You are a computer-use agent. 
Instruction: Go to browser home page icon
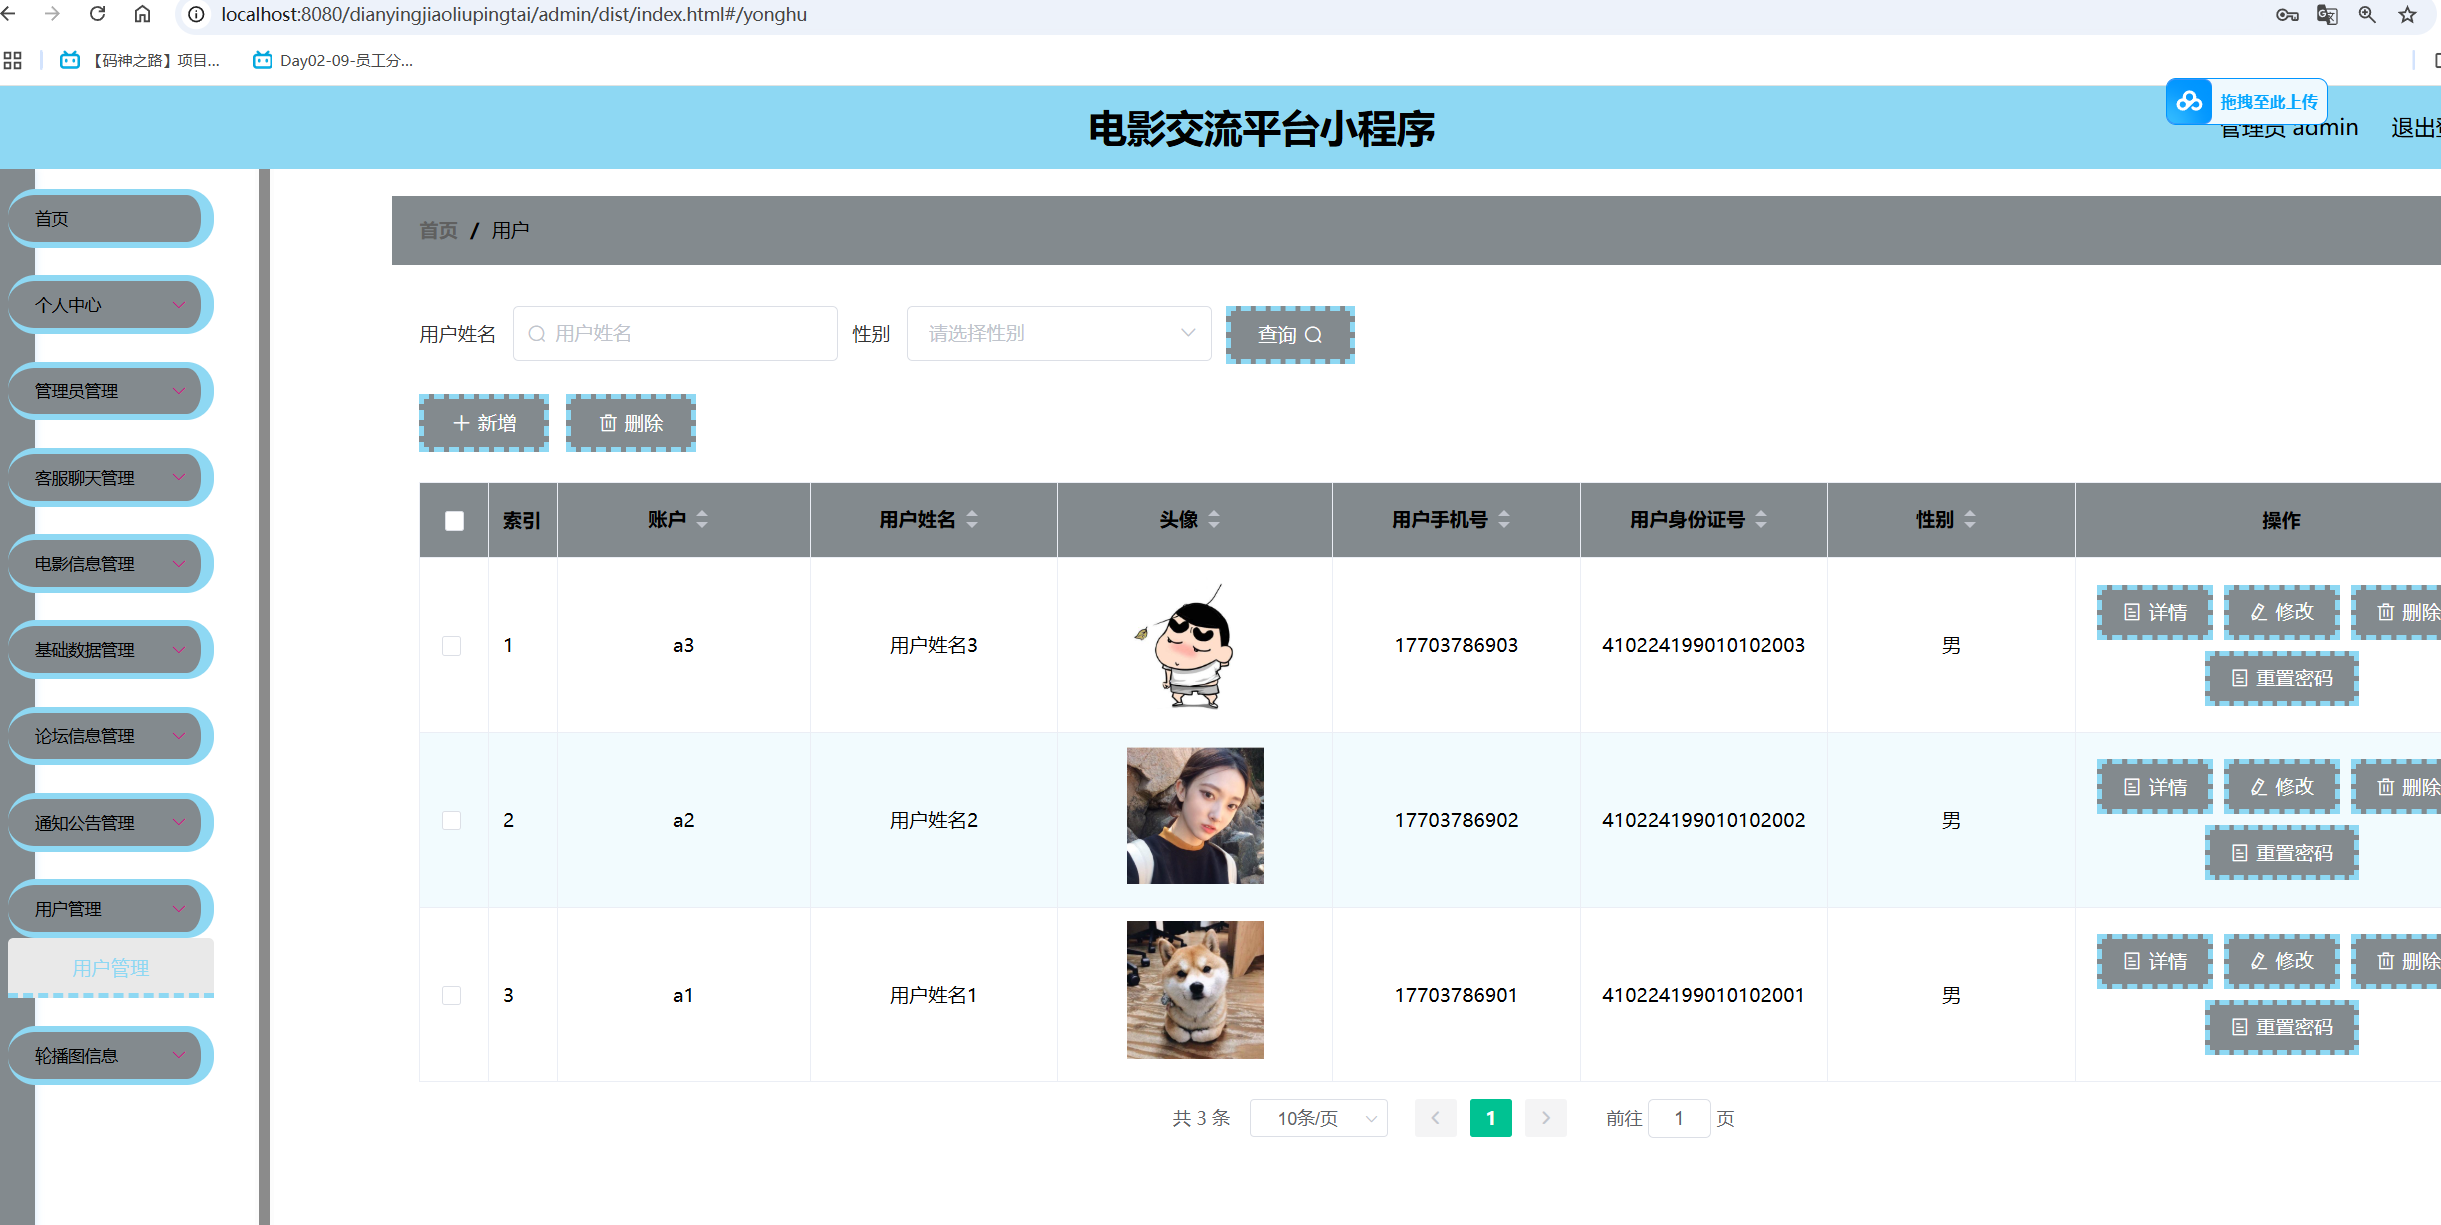(143, 14)
